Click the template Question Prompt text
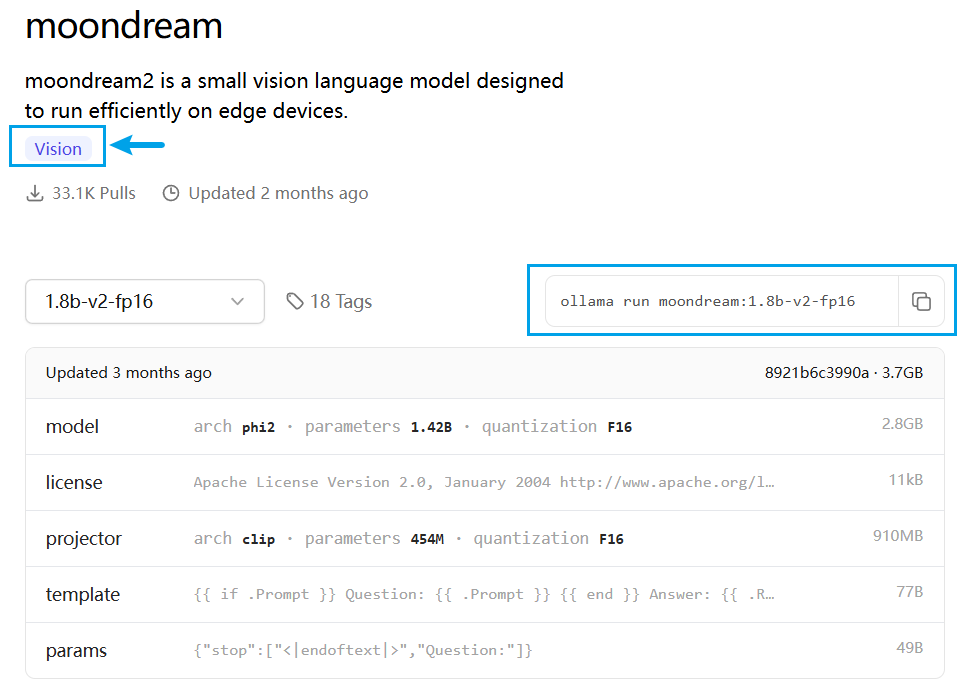 (x=484, y=595)
